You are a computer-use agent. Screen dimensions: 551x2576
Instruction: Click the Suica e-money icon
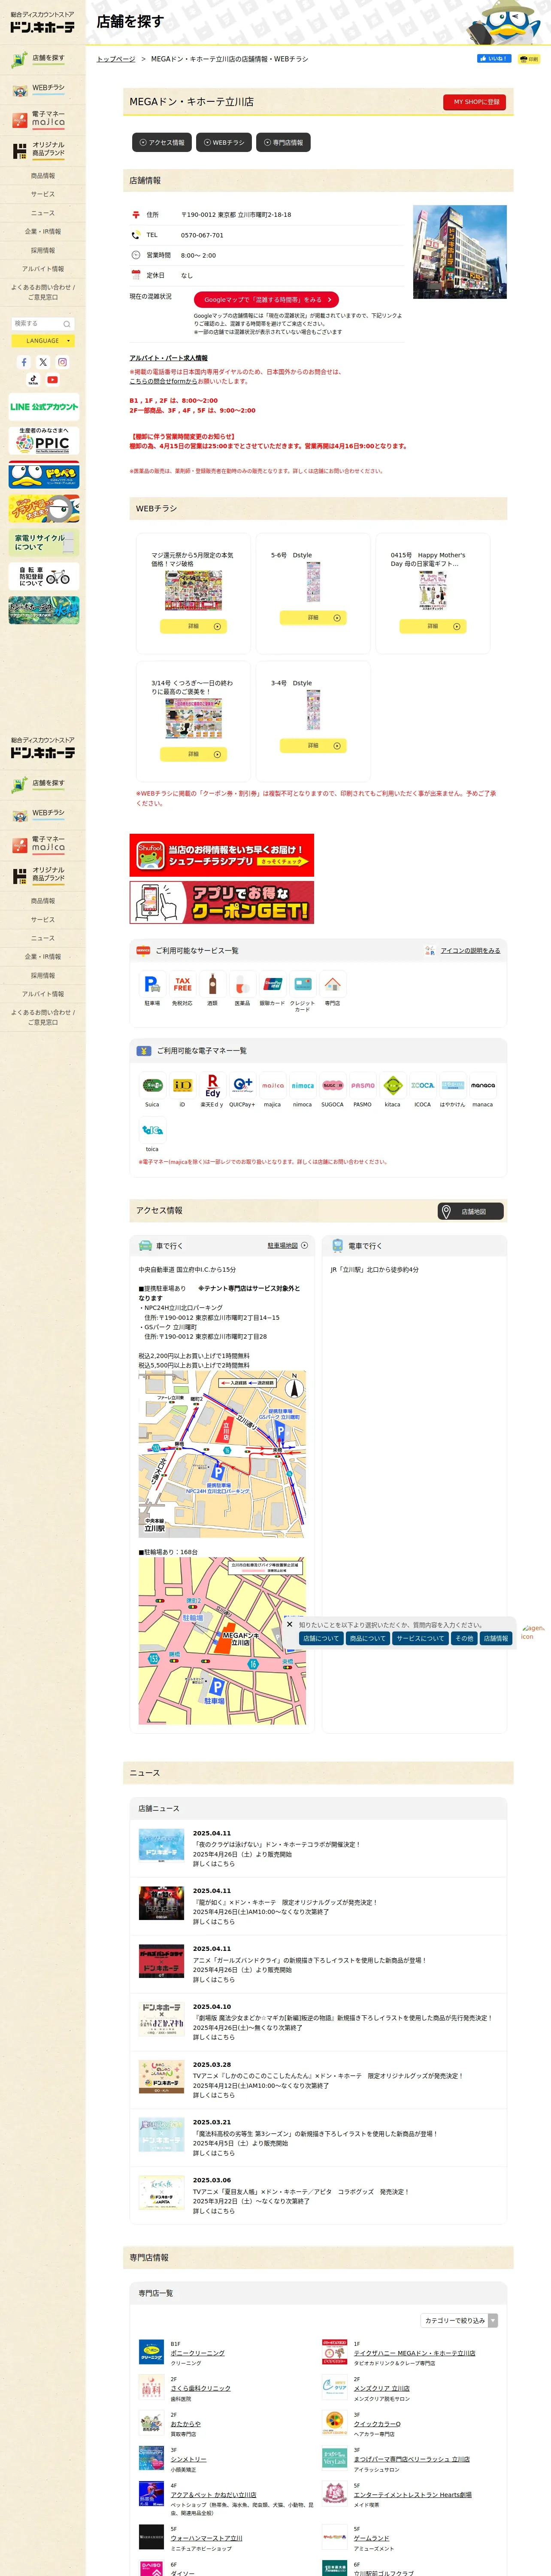click(152, 1085)
